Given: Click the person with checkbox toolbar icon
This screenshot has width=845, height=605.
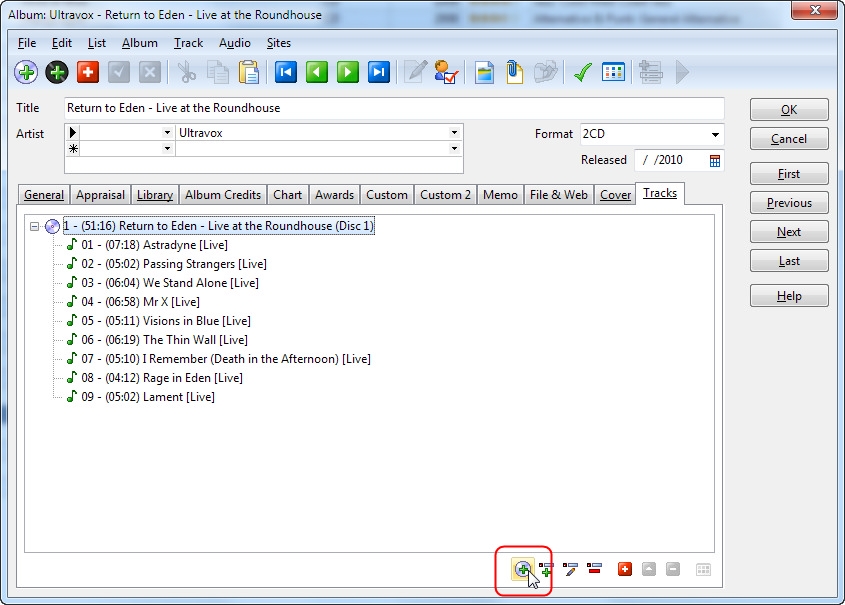Looking at the screenshot, I should [x=446, y=72].
